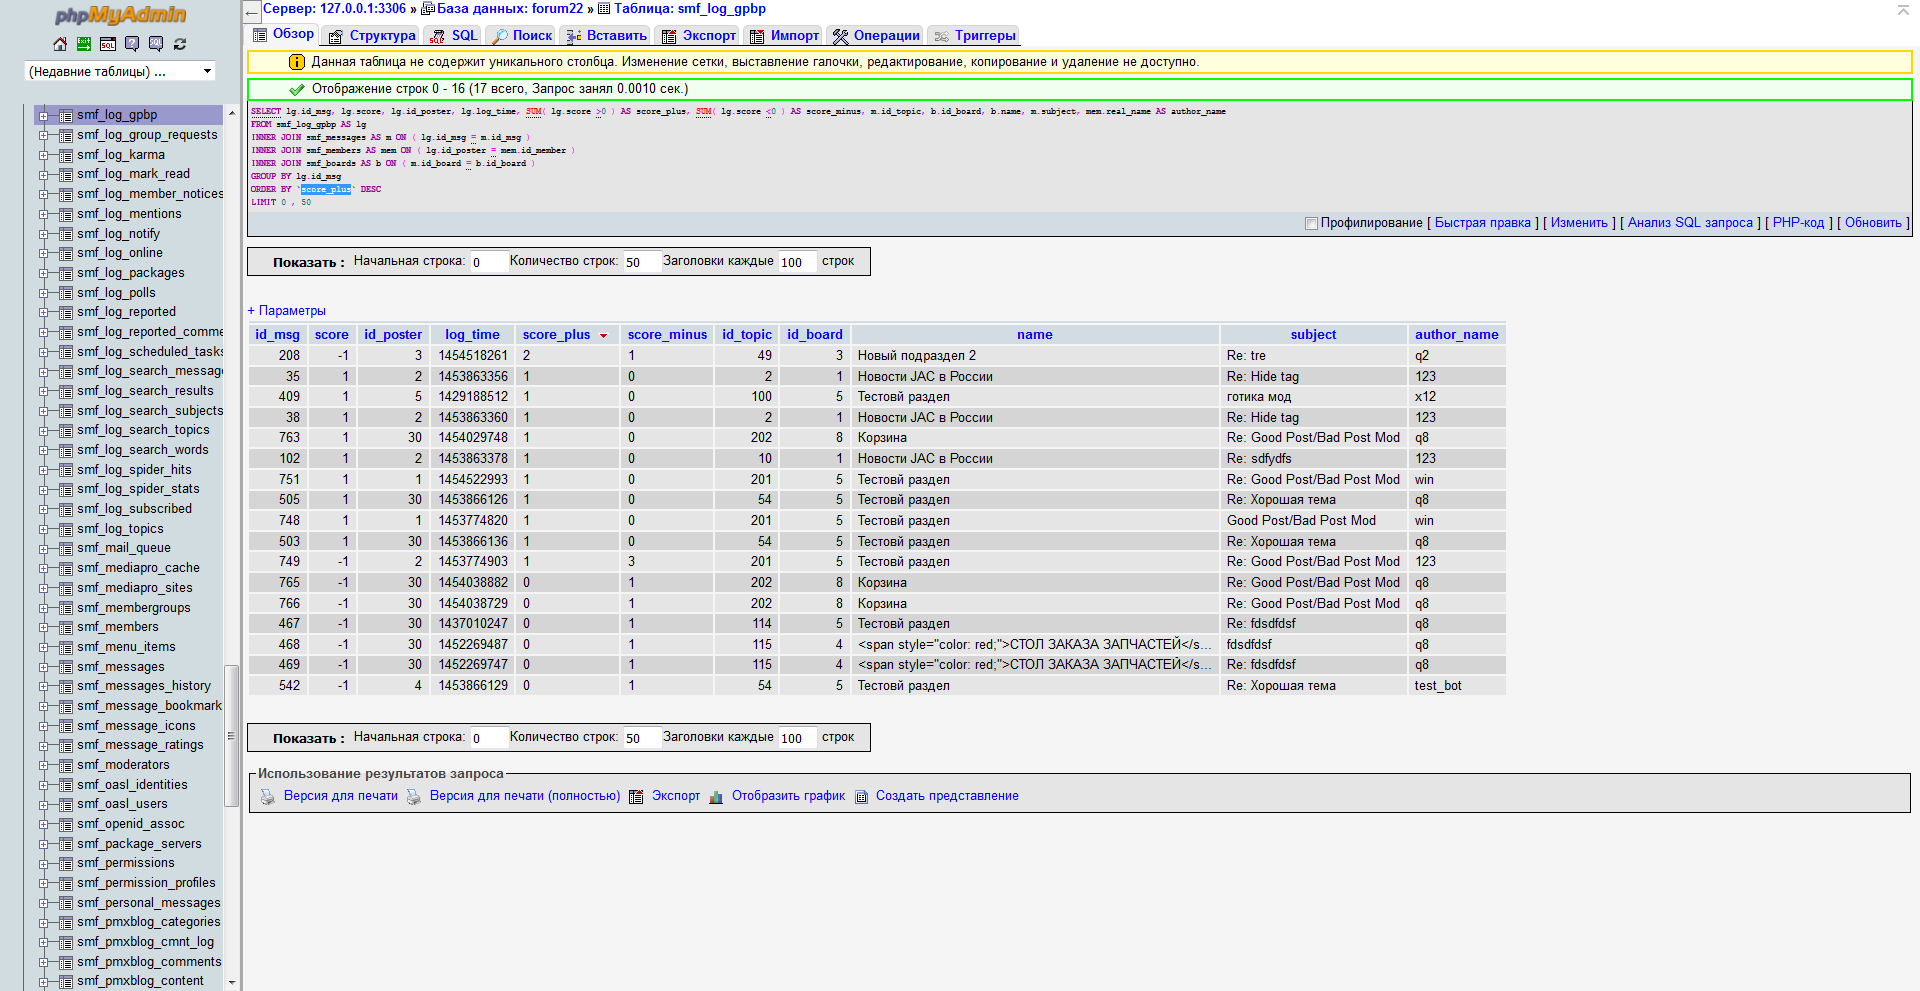The width and height of the screenshot is (1920, 991).
Task: Expand the smf_messages tree node
Action: tap(43, 667)
